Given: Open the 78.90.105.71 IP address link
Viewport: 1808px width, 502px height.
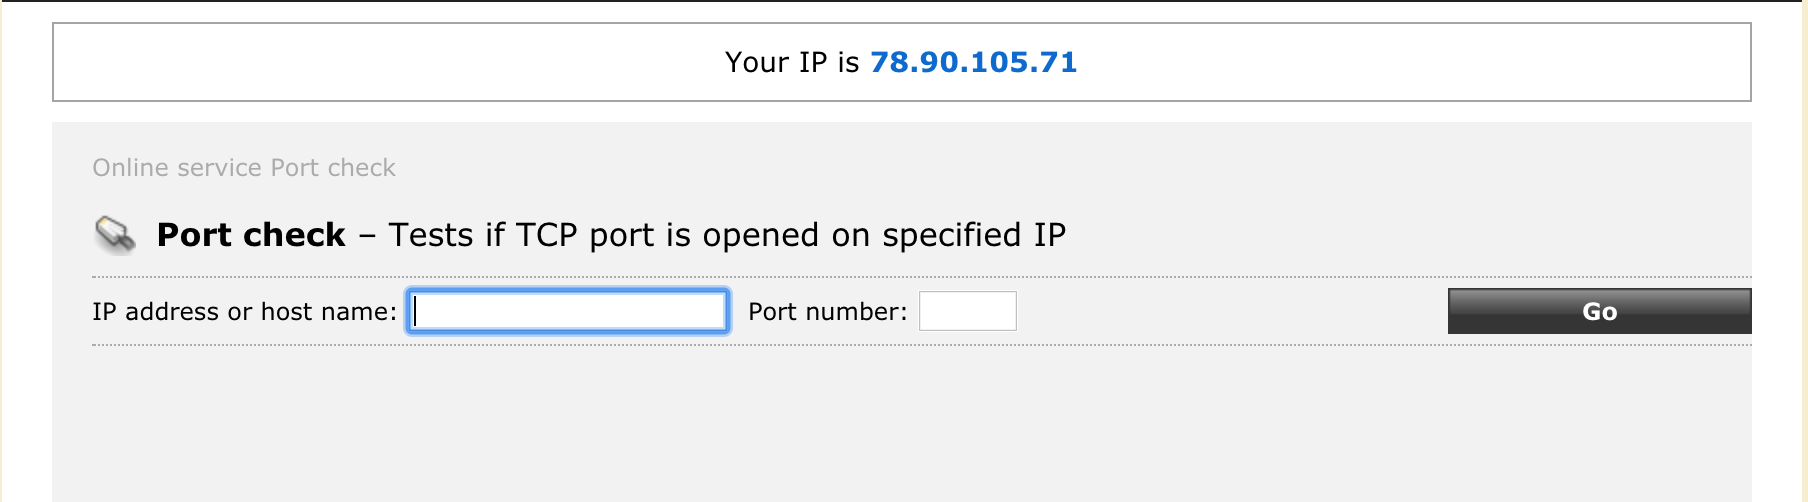Looking at the screenshot, I should tap(973, 62).
